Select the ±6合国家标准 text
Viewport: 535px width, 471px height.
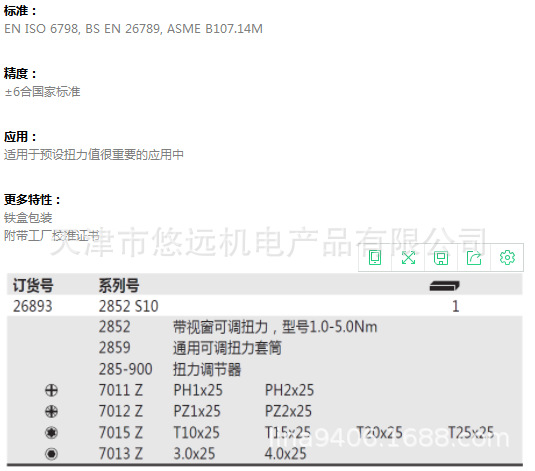click(x=43, y=92)
